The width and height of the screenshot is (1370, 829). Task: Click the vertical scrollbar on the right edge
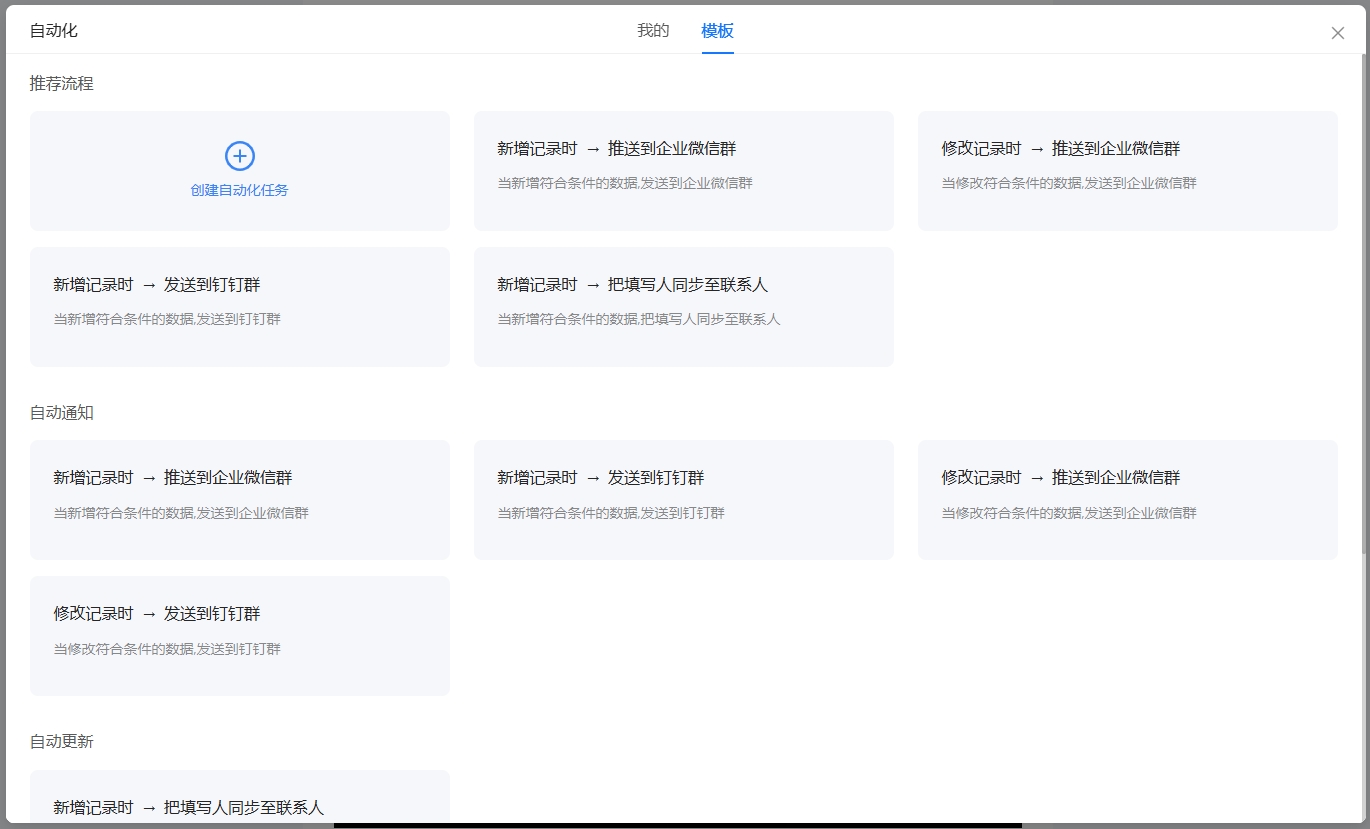click(1366, 303)
